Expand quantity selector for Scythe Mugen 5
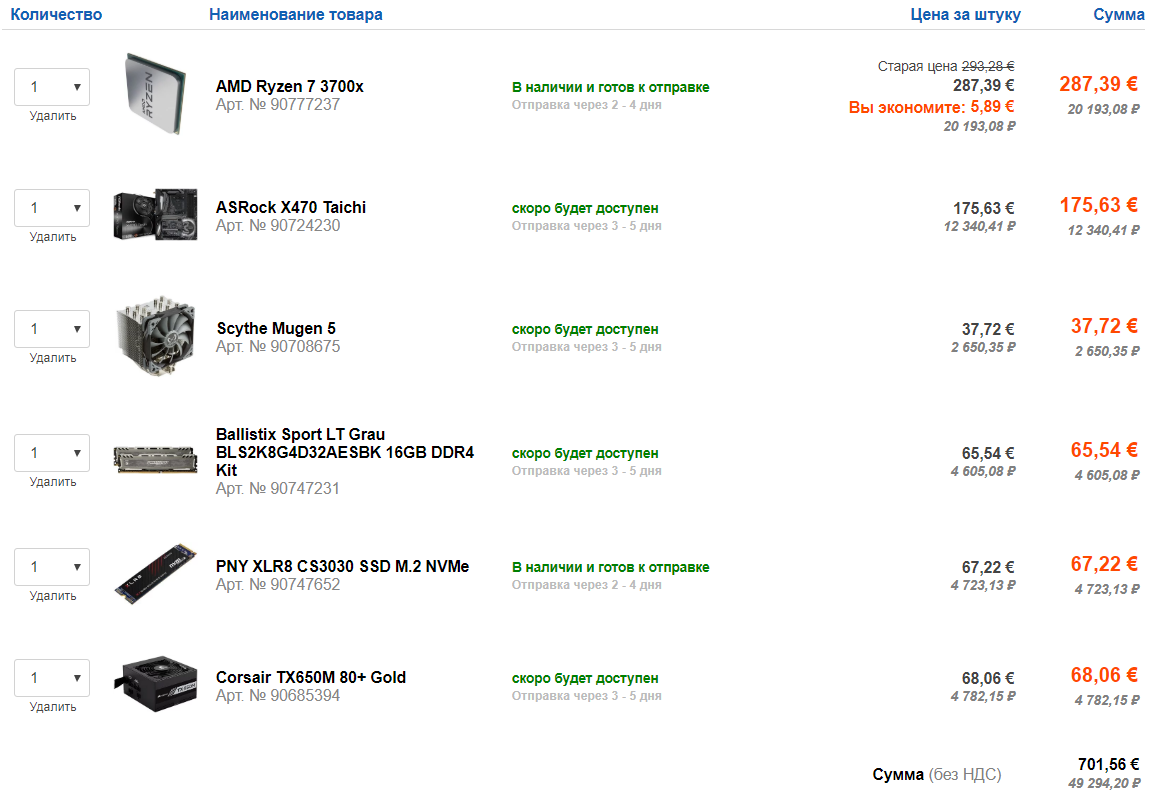 52,329
